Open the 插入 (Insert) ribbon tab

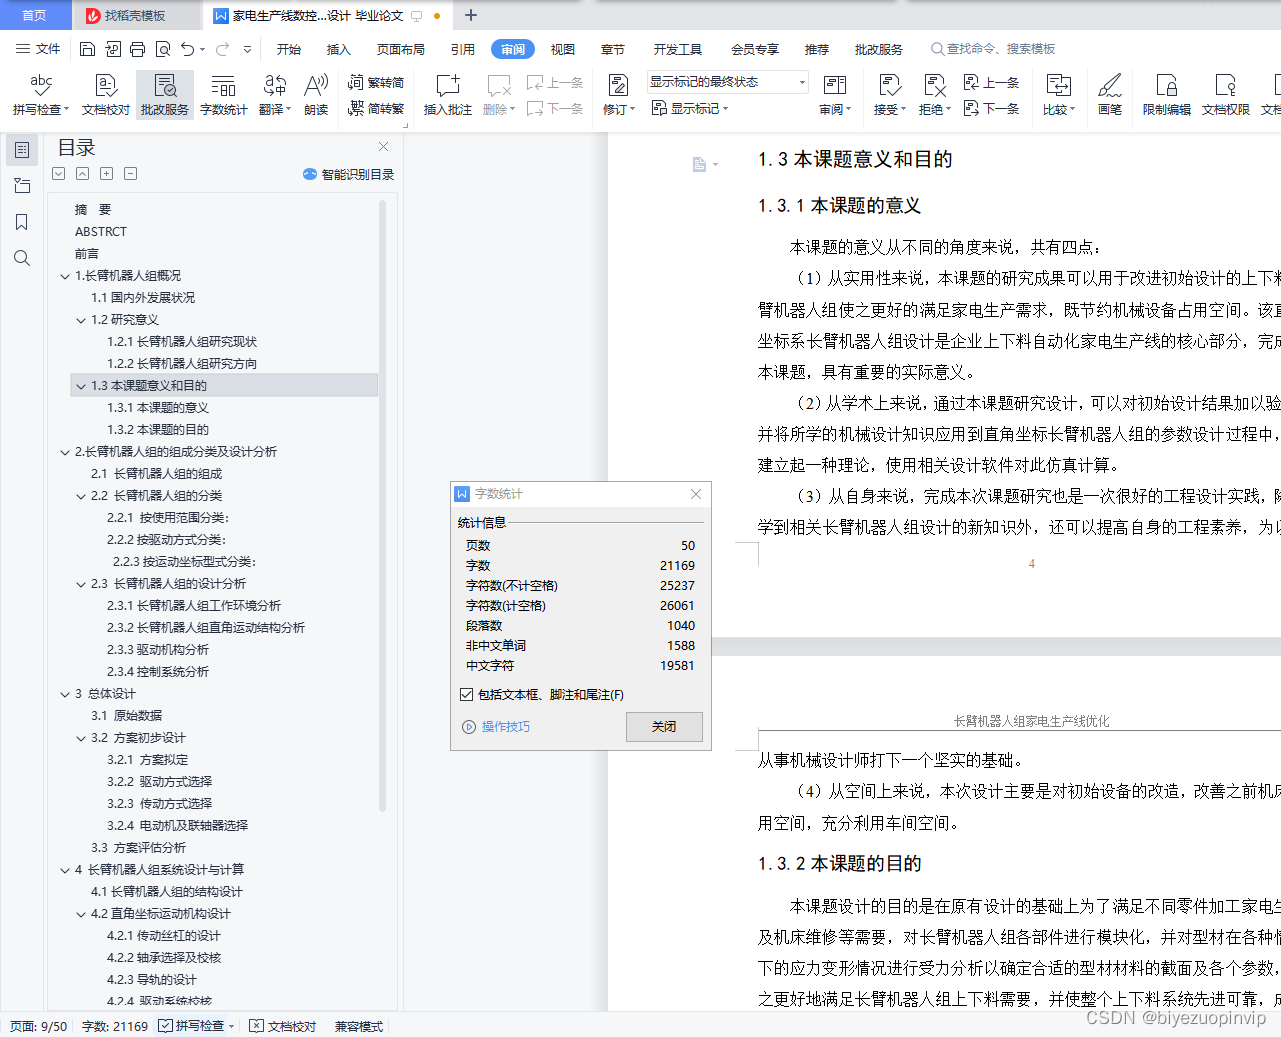coord(339,49)
